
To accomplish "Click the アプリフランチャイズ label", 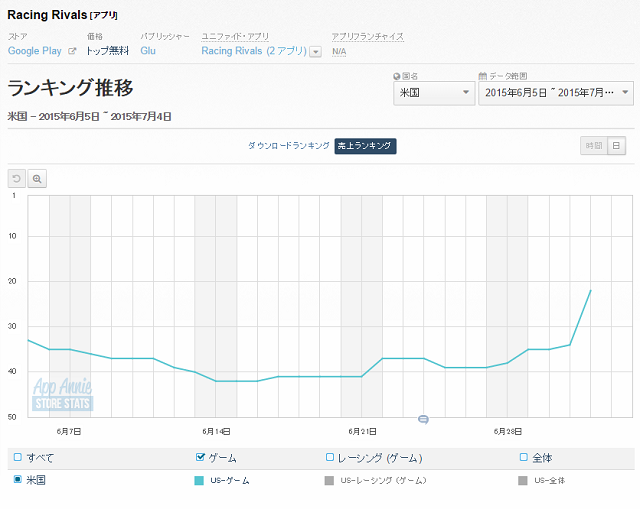I will [367, 37].
